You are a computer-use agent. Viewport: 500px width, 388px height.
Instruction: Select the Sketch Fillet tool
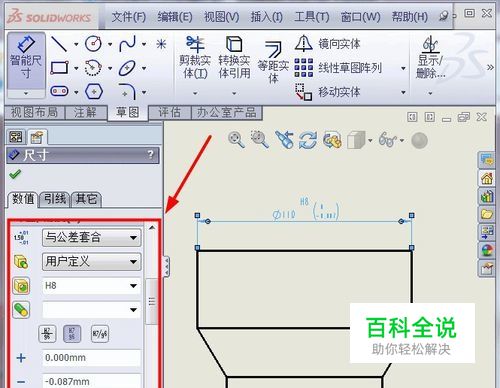[x=128, y=92]
